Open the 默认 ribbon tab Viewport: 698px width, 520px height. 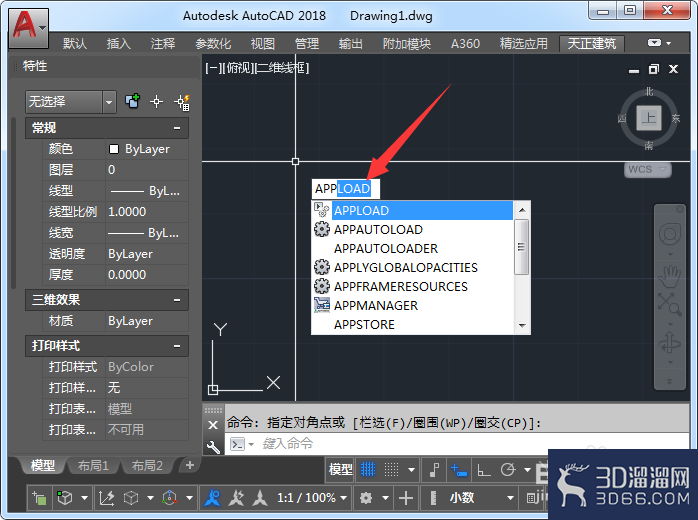[x=75, y=44]
